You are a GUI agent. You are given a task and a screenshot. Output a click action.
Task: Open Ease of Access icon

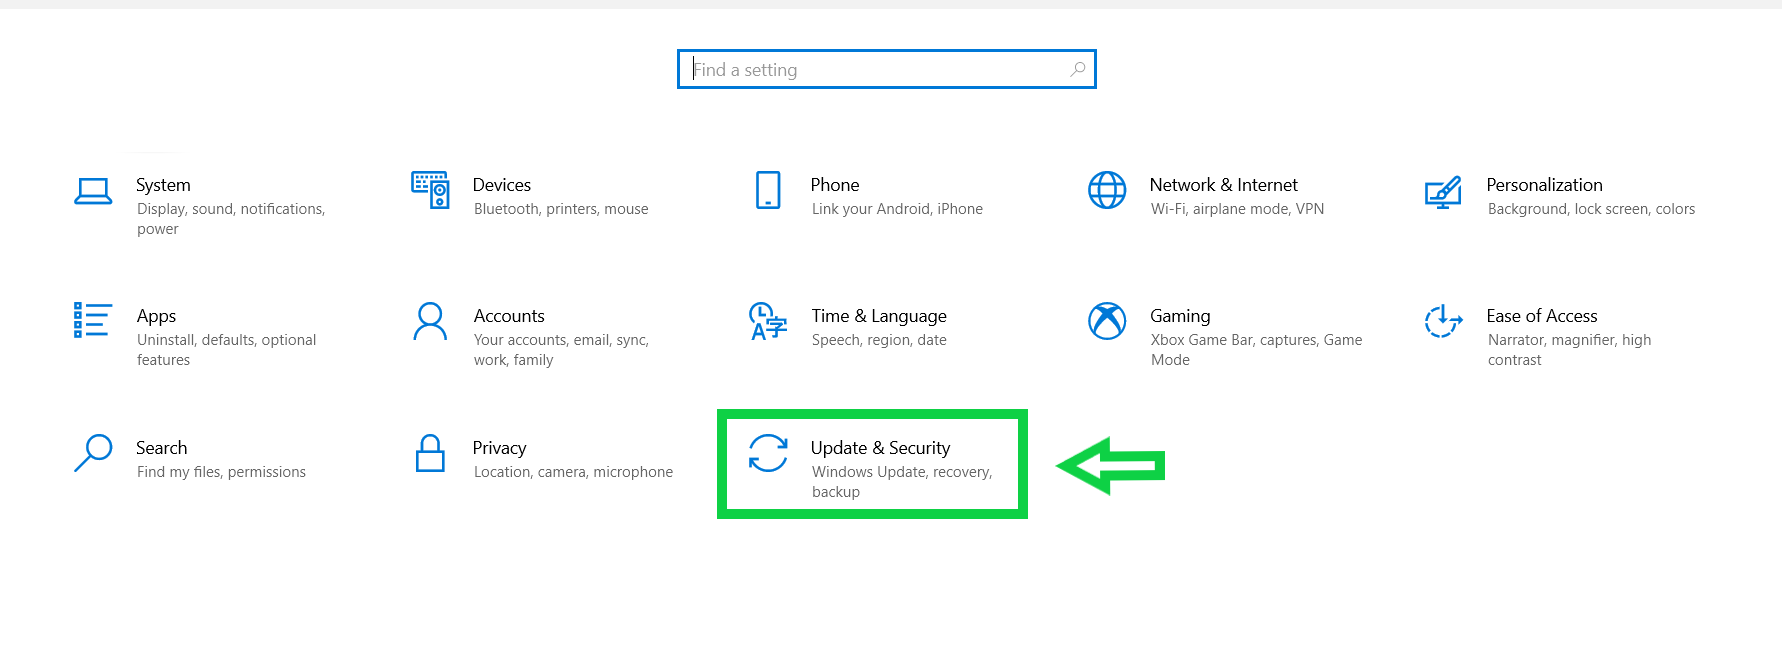(1443, 321)
